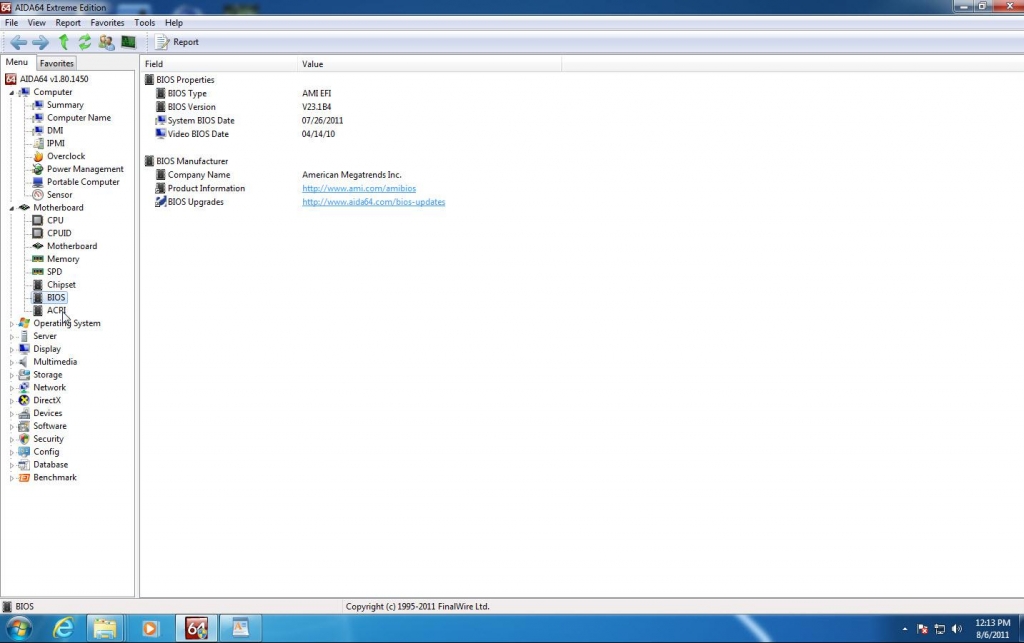Open the Chipset tree entry
1024x643 pixels.
(61, 285)
